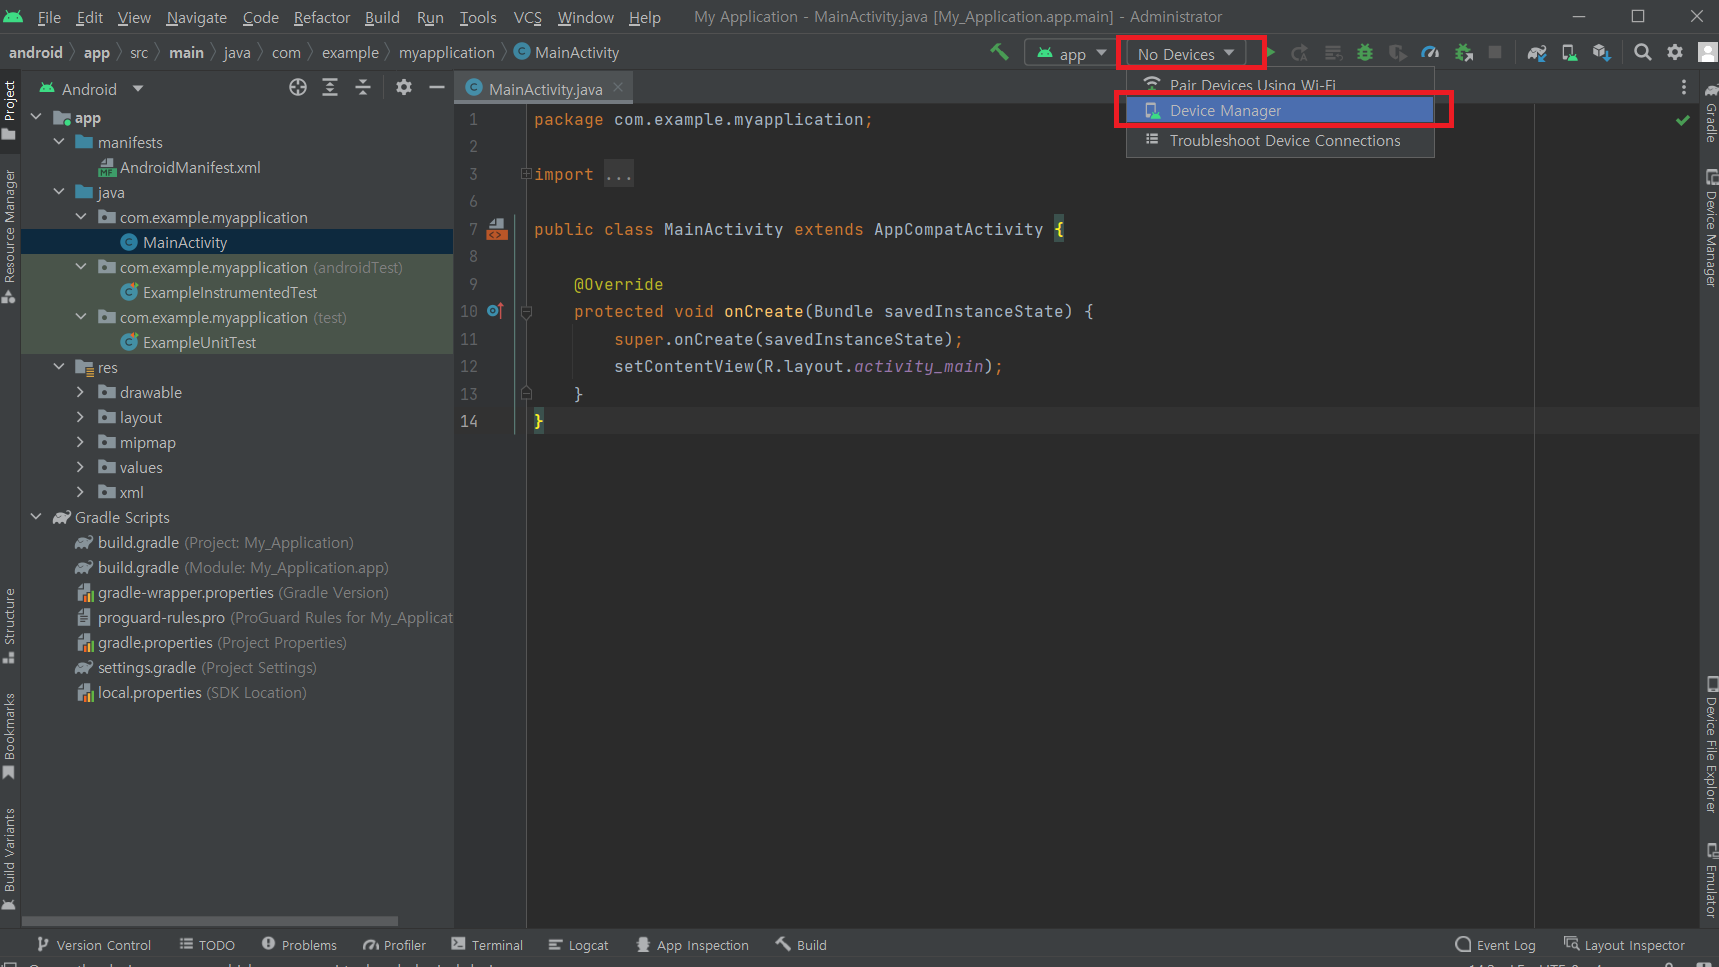Click Apply Changes and Restart Activity icon

[x=1300, y=52]
